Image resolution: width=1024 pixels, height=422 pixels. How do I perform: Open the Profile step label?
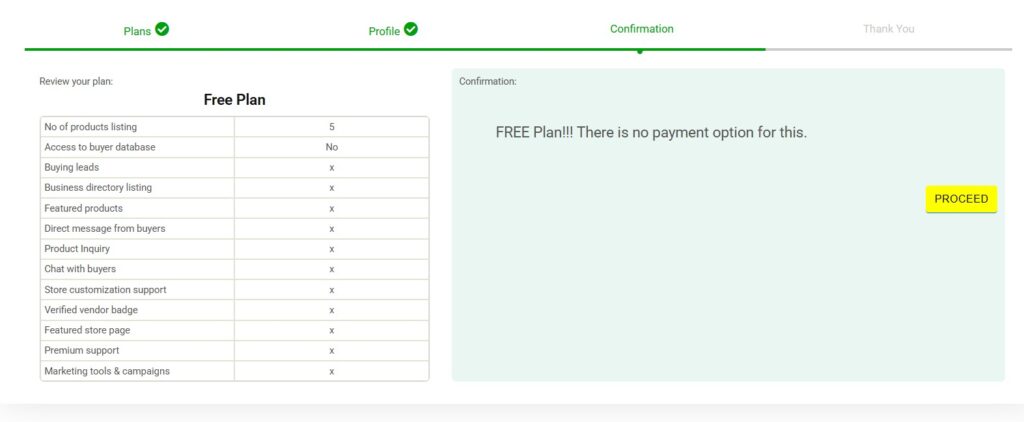tap(384, 31)
